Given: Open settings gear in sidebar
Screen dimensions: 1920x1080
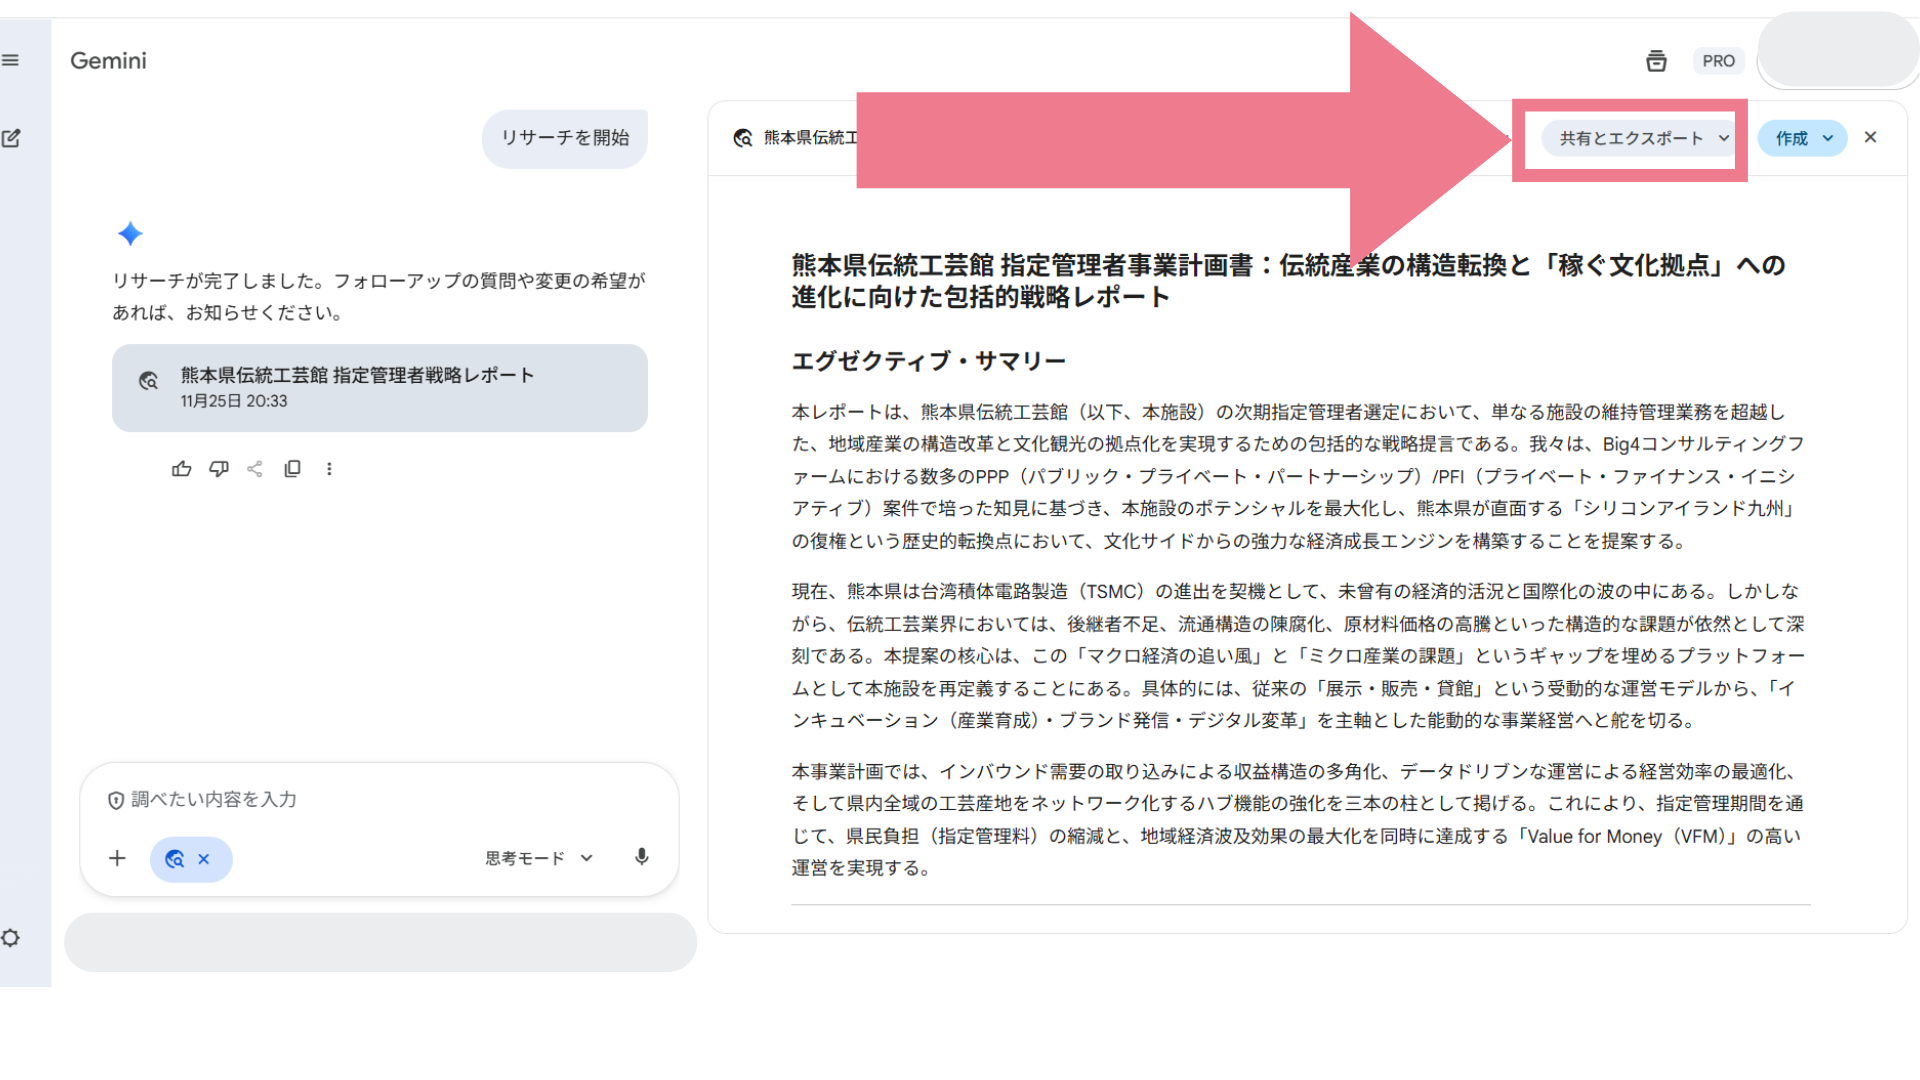Looking at the screenshot, I should coord(11,938).
